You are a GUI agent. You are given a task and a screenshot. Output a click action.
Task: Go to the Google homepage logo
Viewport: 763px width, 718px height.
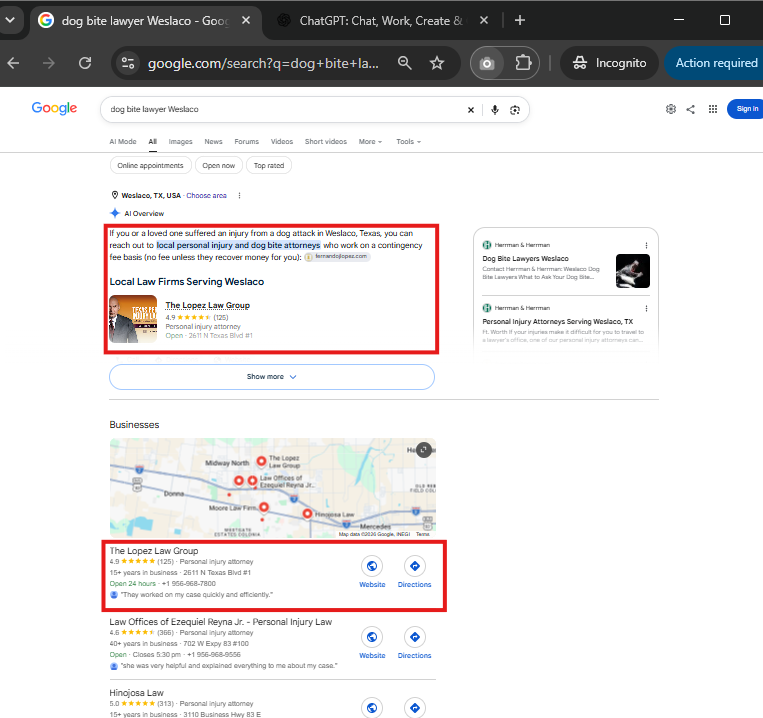(x=54, y=108)
